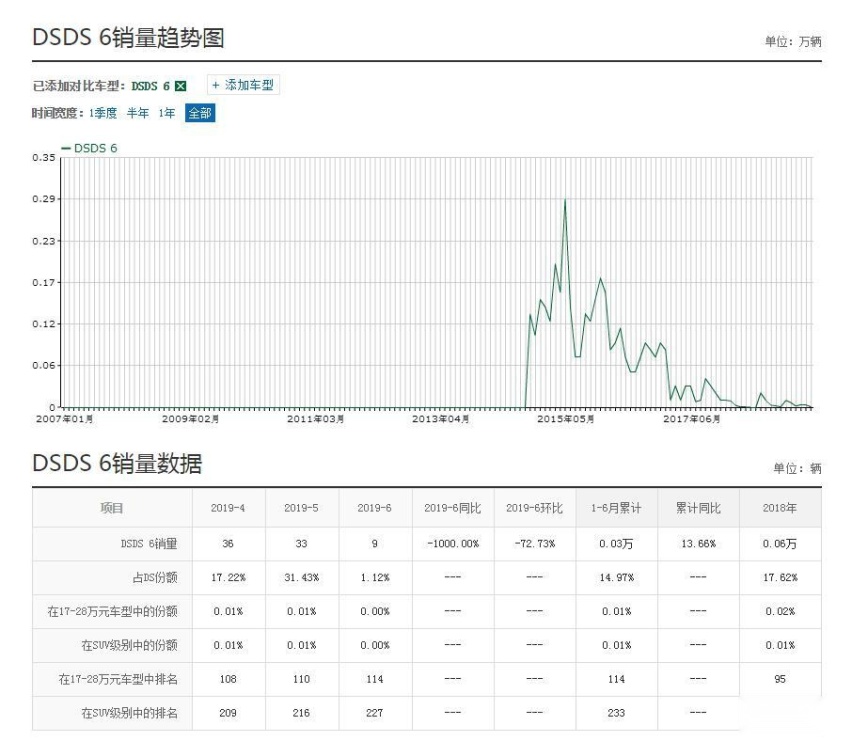852x741 pixels.
Task: Click the 1-6月累计 column header
Action: [616, 508]
